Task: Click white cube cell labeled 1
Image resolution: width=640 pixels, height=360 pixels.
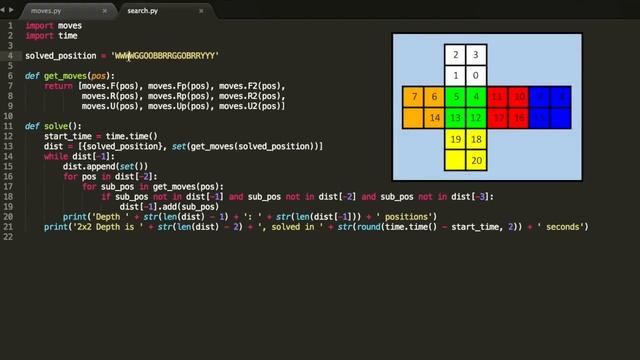Action: (x=455, y=76)
